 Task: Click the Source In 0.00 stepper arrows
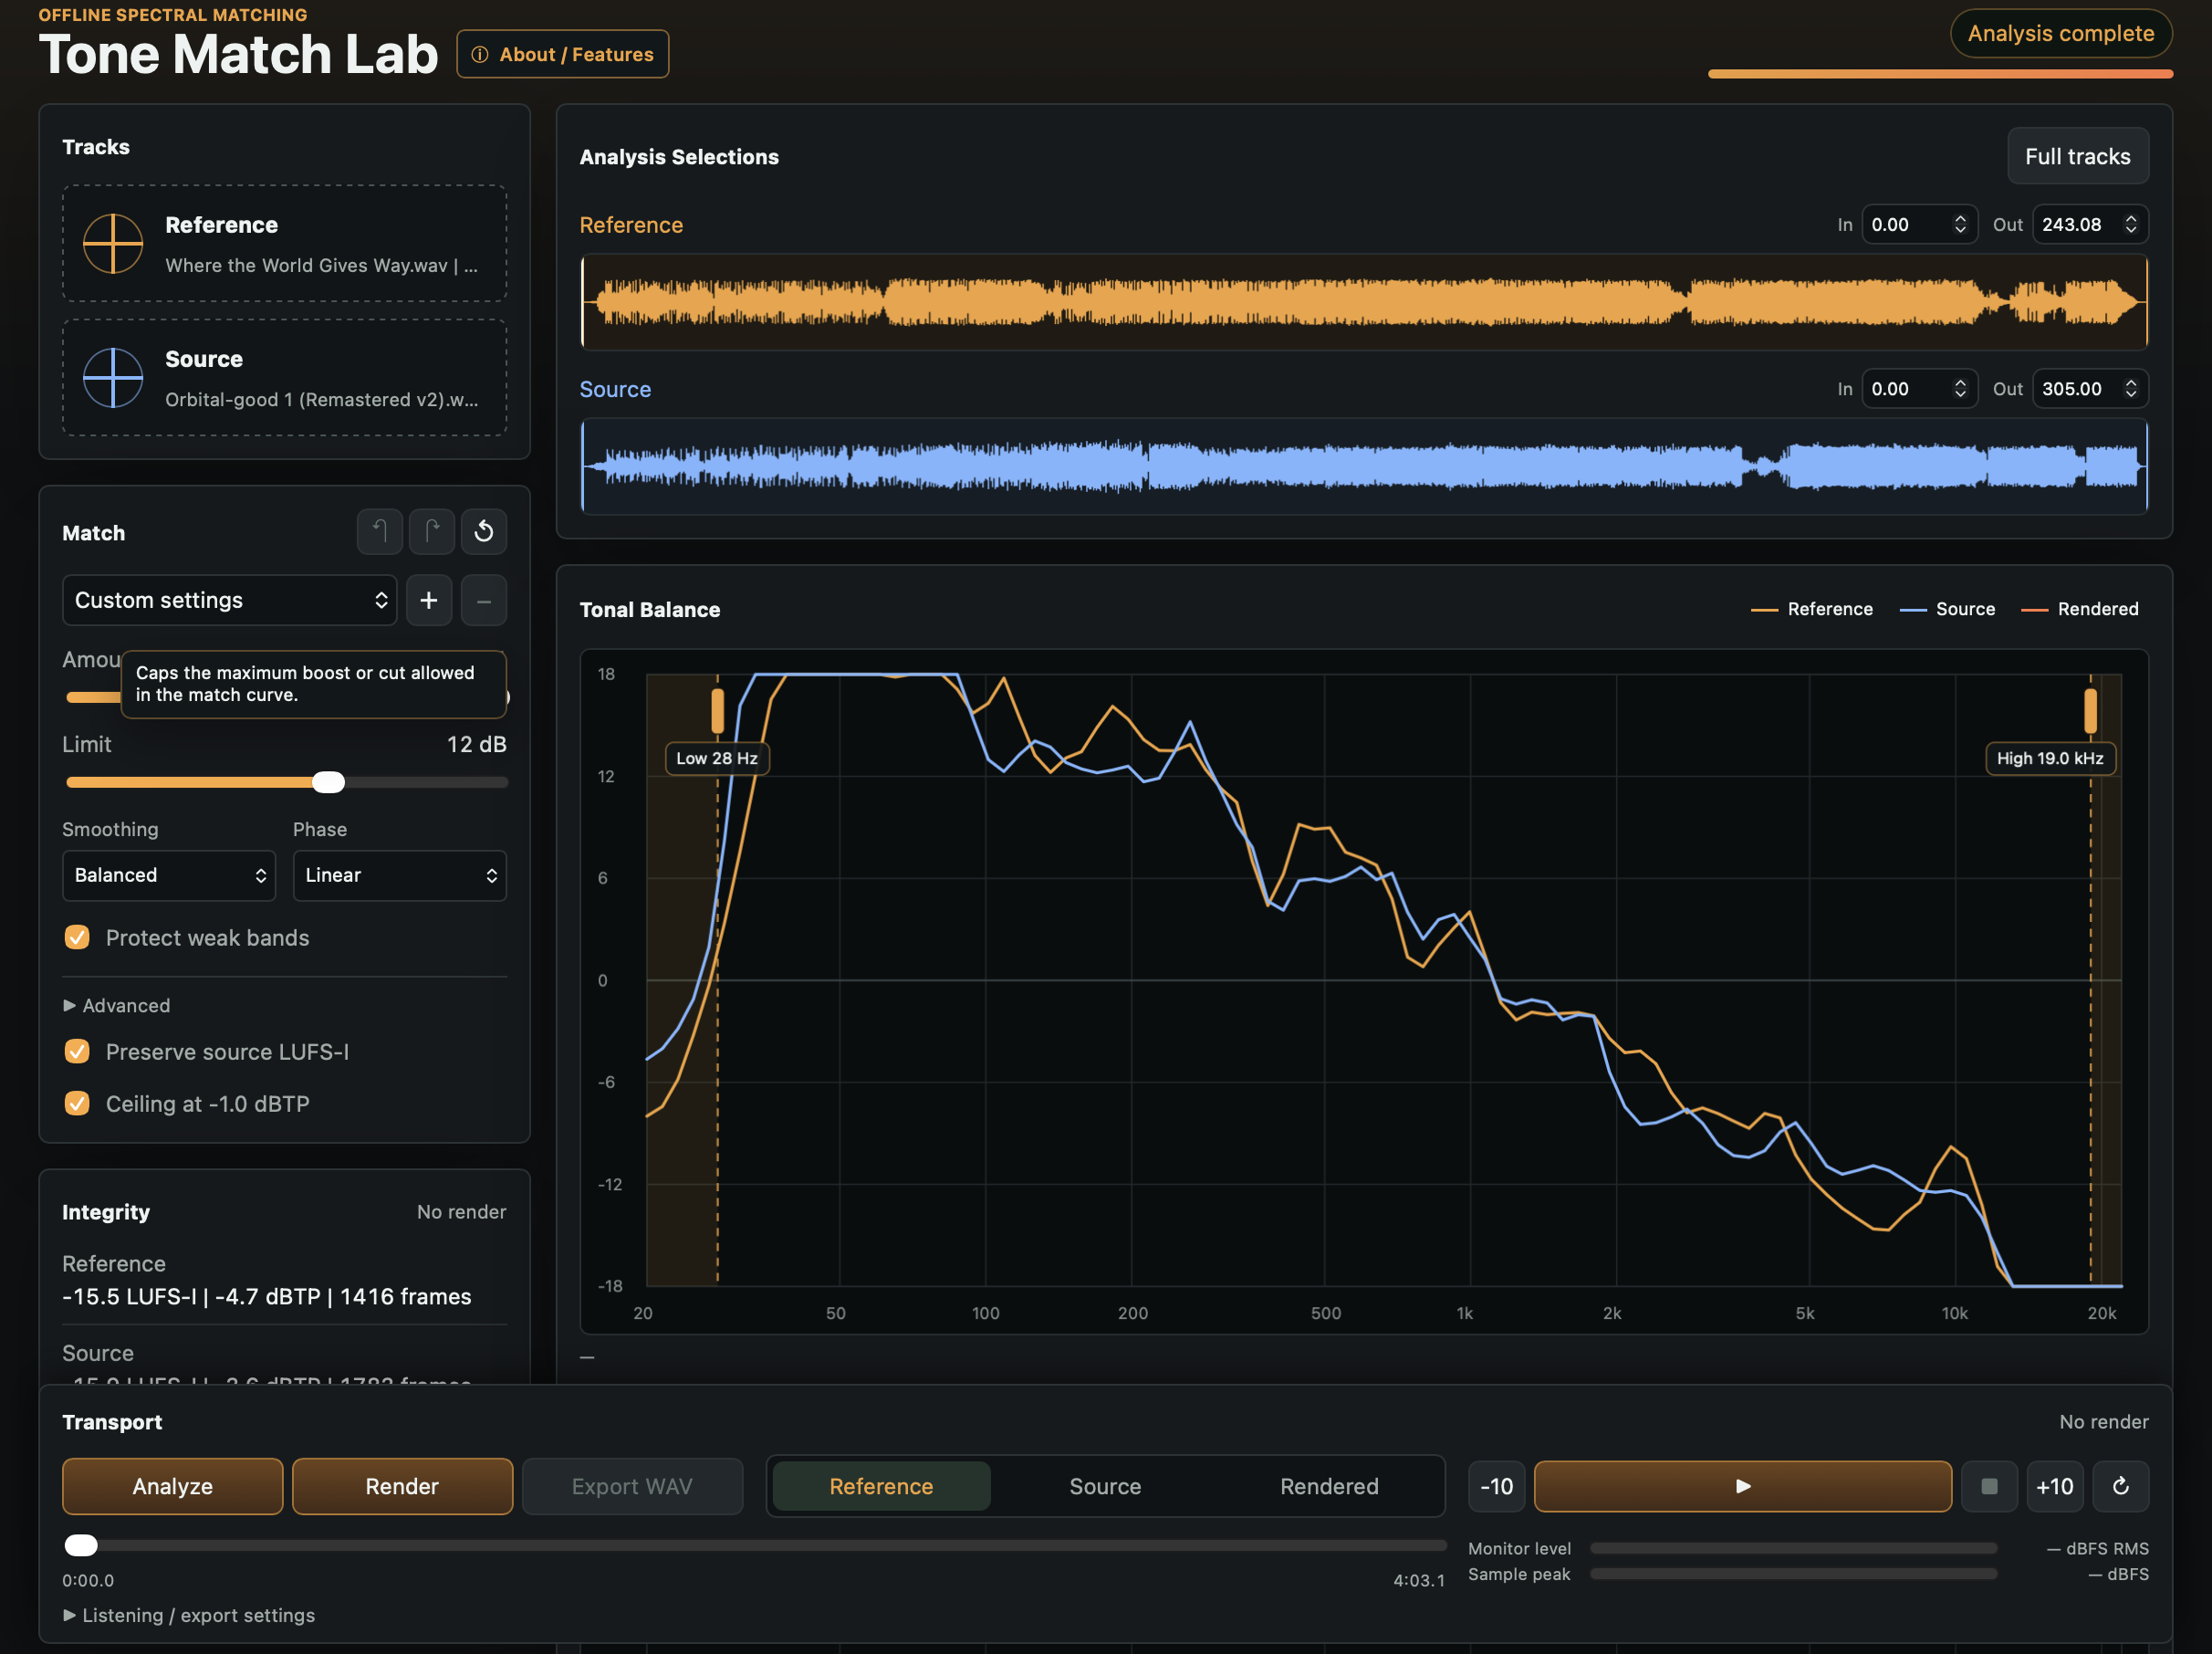[x=1960, y=388]
